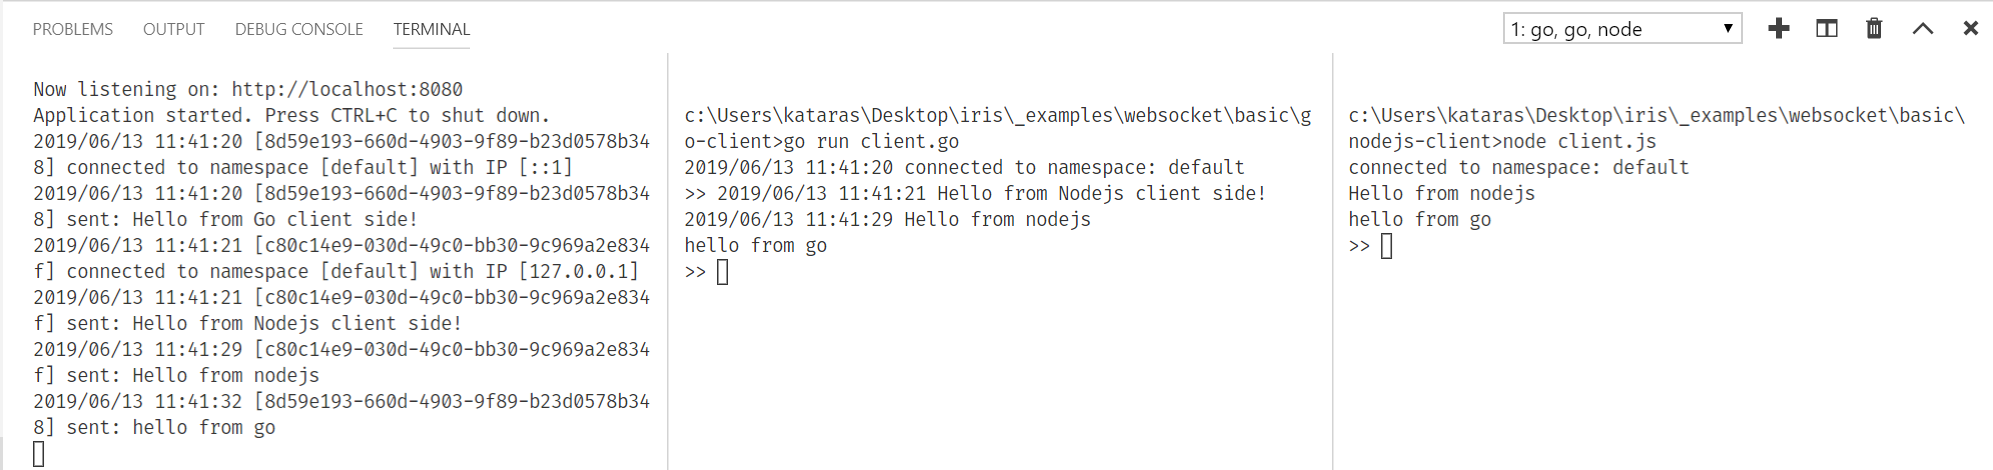Click the divider between Go and Node terminals

(1333, 260)
